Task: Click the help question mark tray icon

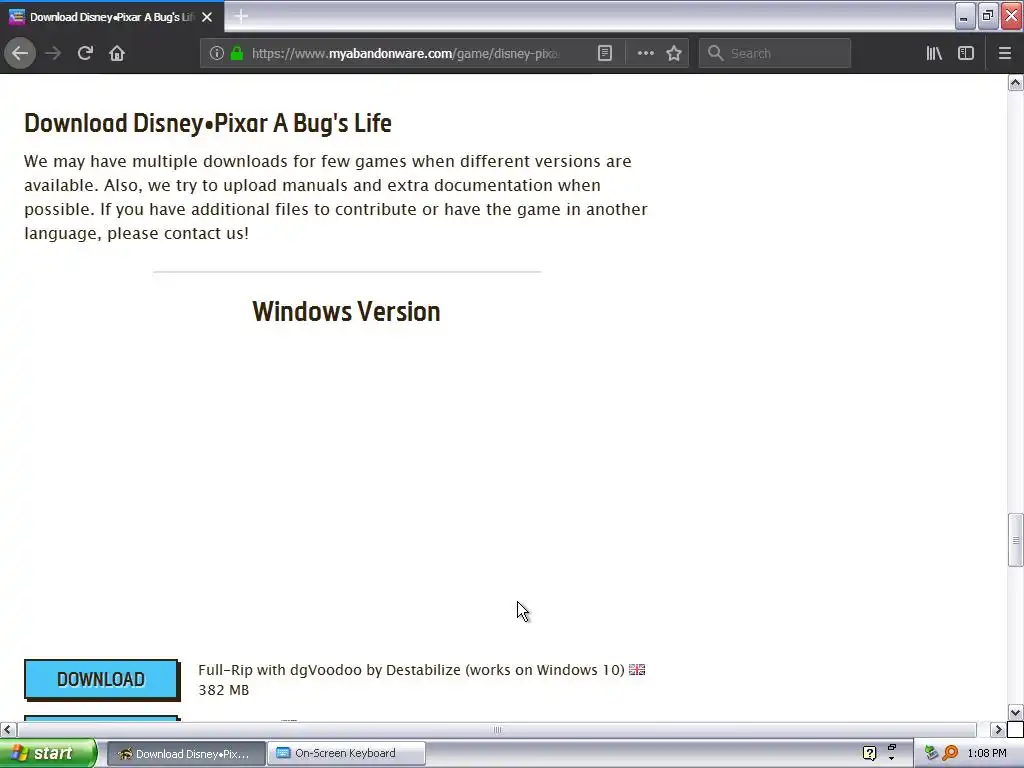Action: [869, 753]
